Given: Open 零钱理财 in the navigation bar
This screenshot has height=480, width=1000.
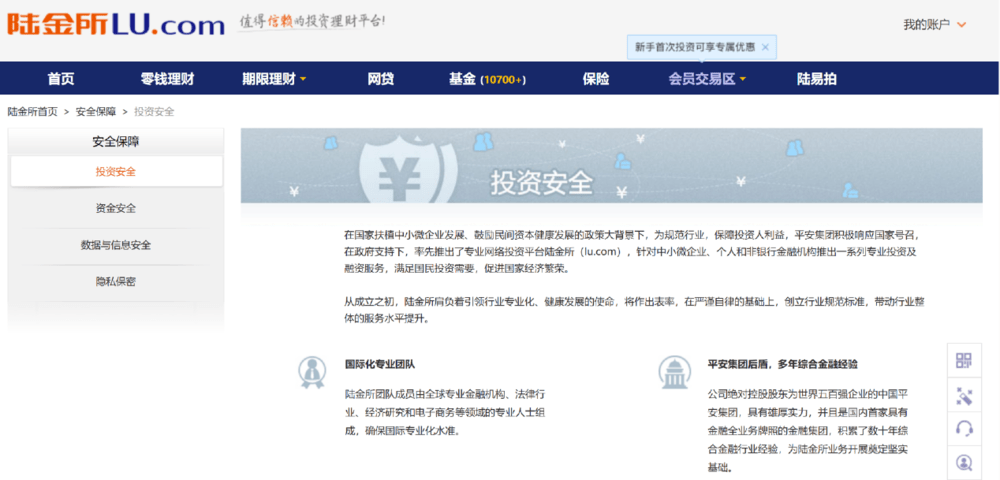Looking at the screenshot, I should (x=167, y=79).
